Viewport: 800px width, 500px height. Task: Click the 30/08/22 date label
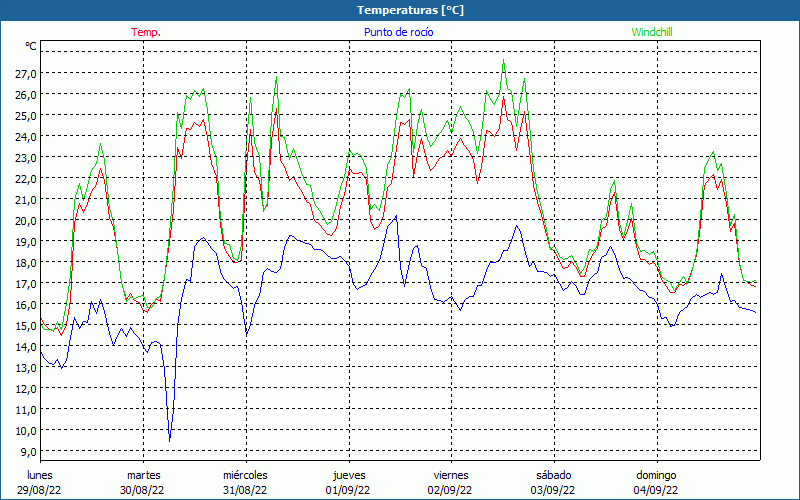click(142, 490)
